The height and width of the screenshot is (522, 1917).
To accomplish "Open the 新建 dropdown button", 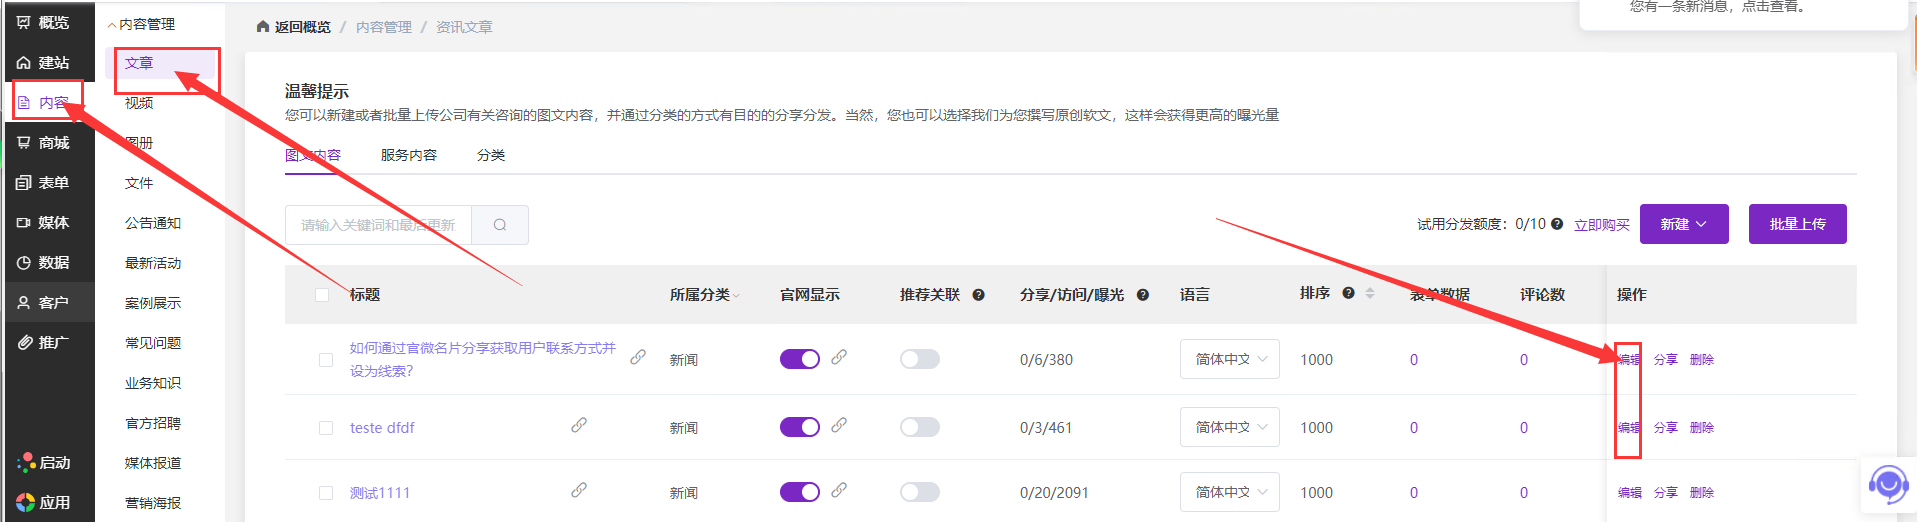I will pyautogui.click(x=1683, y=224).
